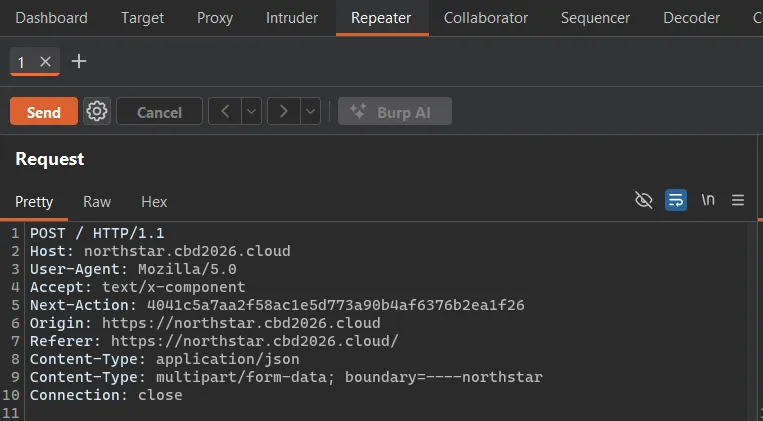Switch request view to Raw

pos(97,201)
